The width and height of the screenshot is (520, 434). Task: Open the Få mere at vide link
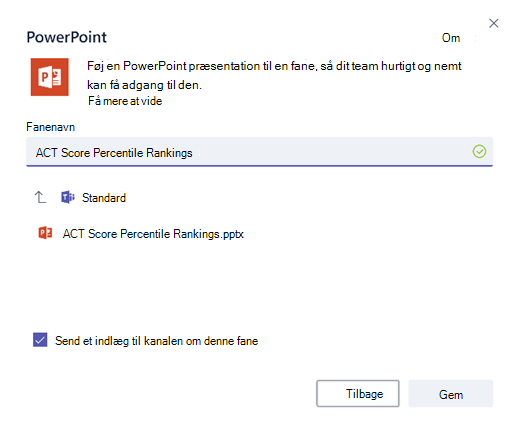[125, 101]
